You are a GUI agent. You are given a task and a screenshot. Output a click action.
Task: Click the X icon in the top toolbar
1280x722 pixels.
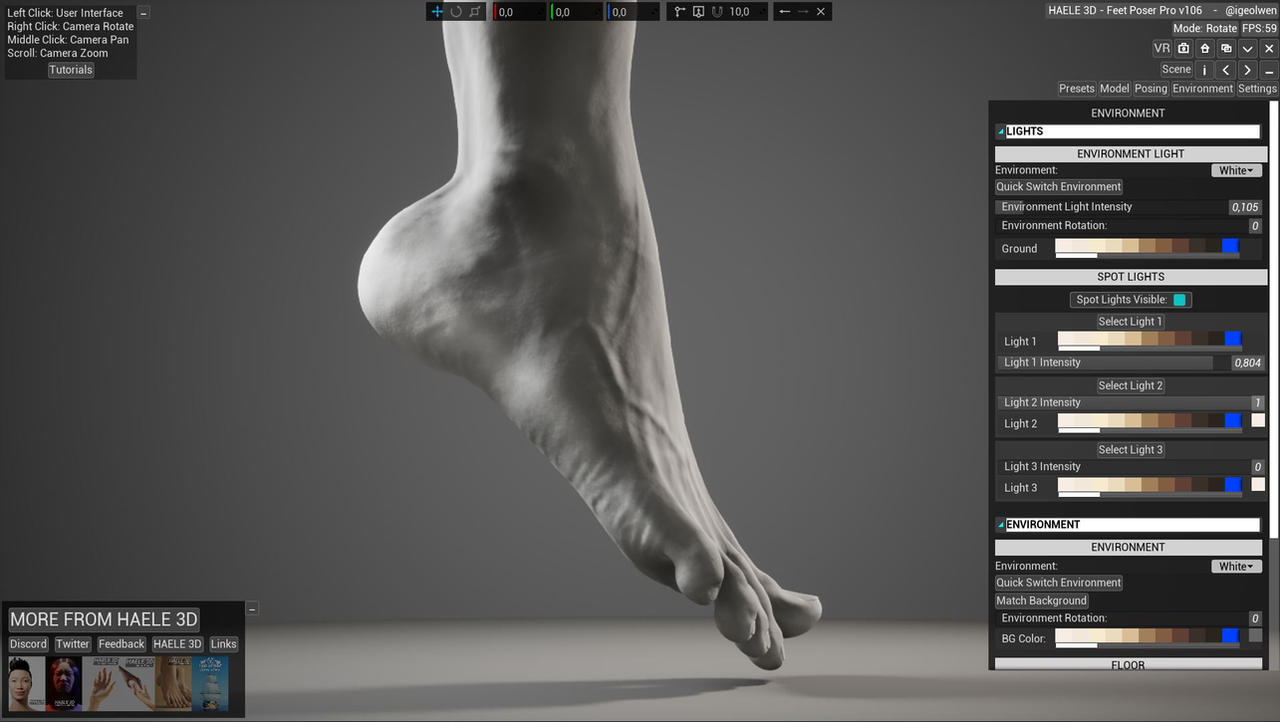821,12
